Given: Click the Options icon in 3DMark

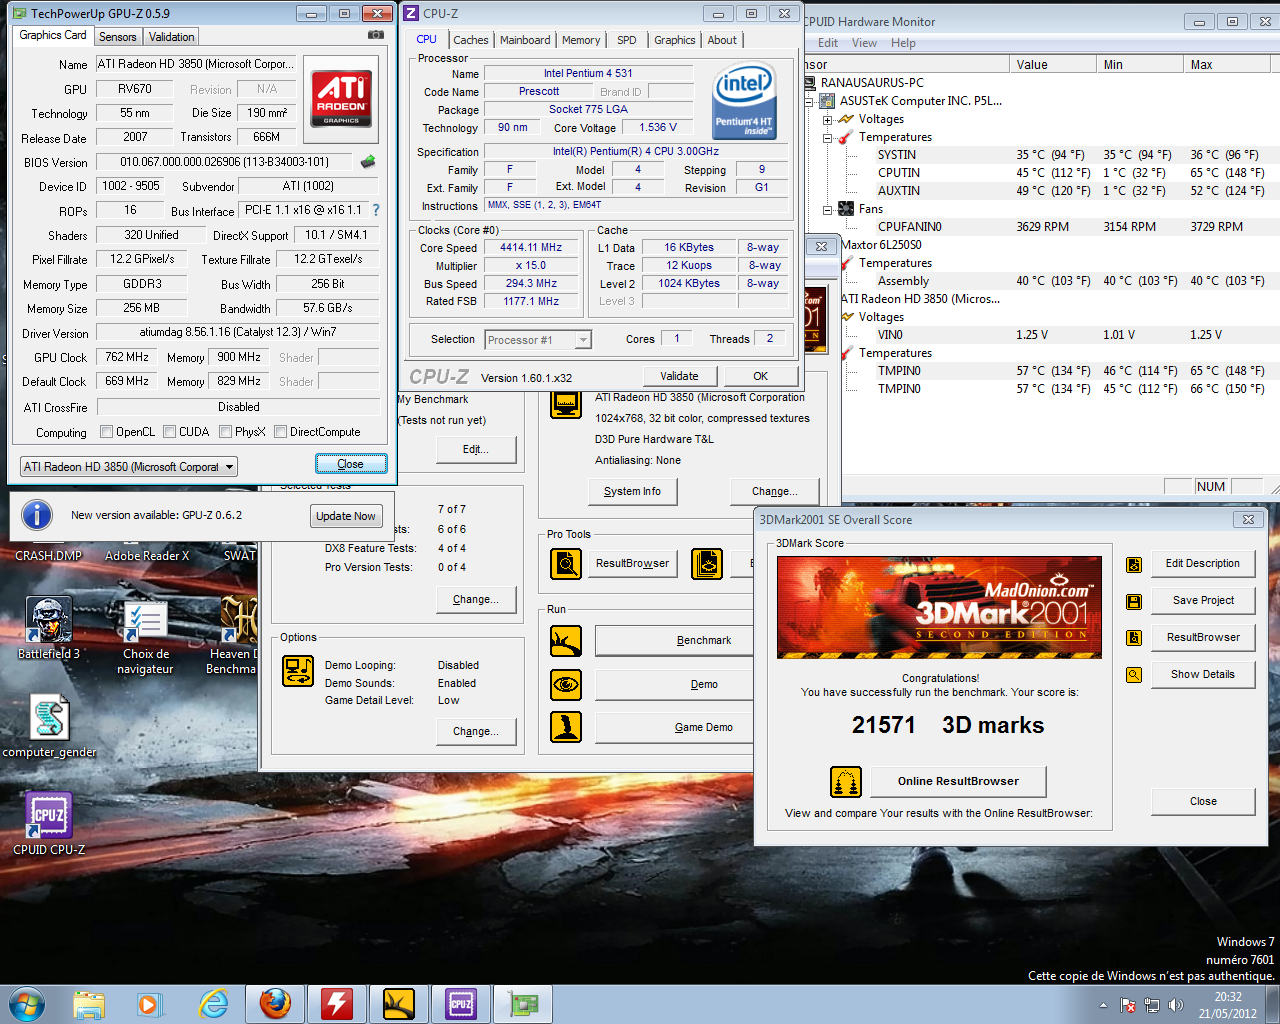Looking at the screenshot, I should tap(298, 671).
